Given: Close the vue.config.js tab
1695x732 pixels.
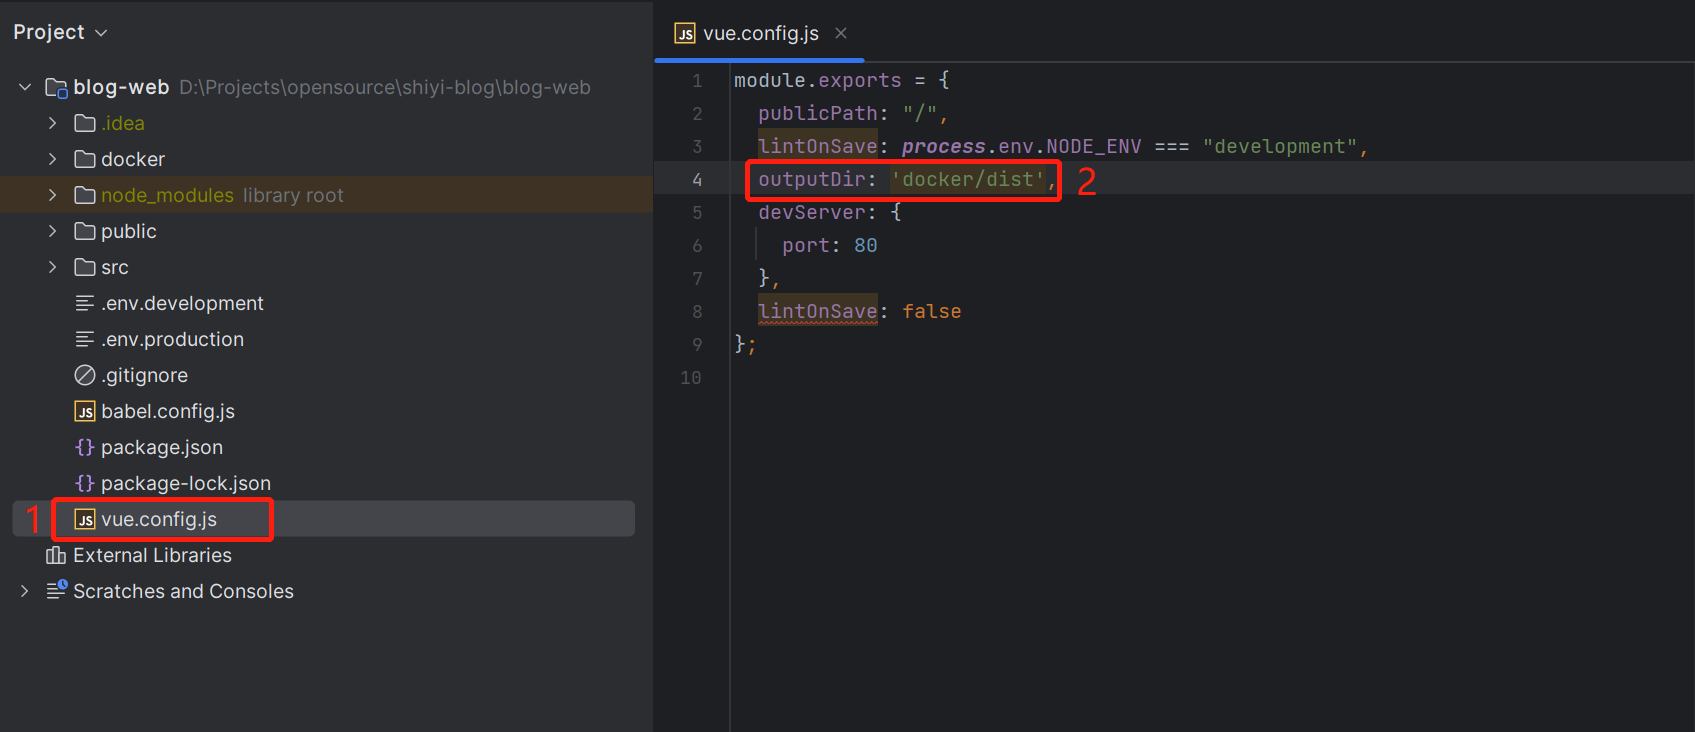Looking at the screenshot, I should (x=841, y=33).
